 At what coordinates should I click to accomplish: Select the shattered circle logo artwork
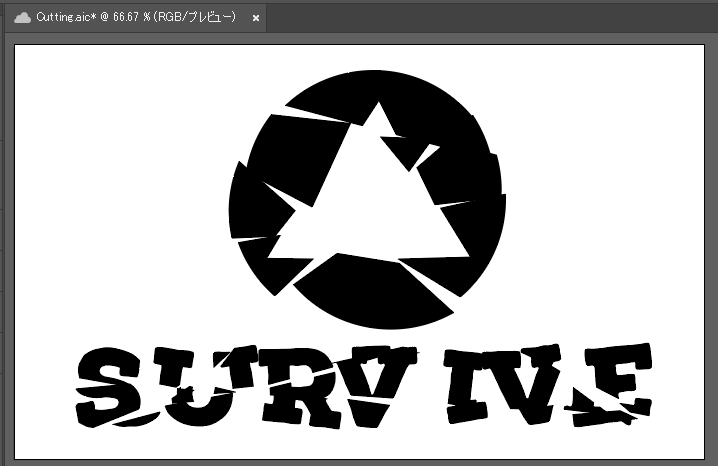pos(367,200)
